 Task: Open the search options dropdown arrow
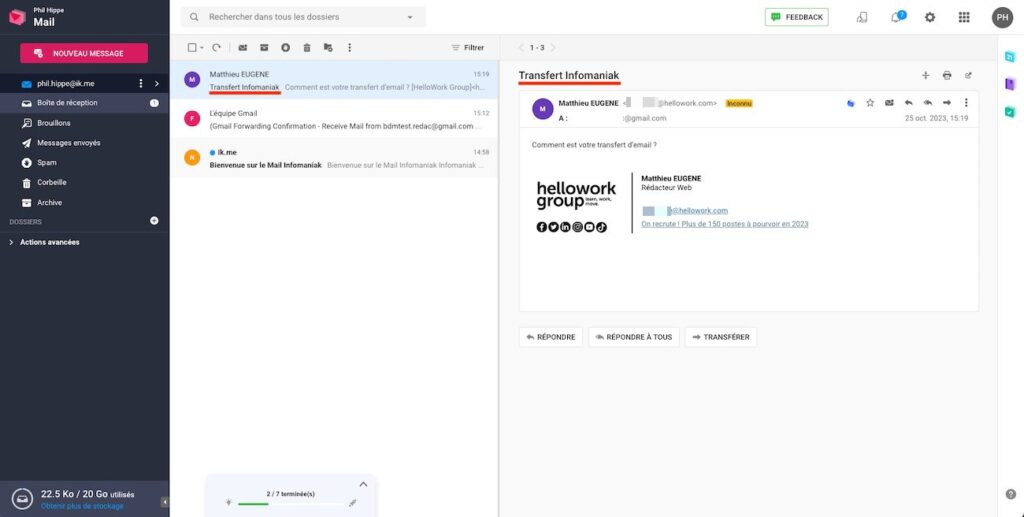pyautogui.click(x=410, y=17)
